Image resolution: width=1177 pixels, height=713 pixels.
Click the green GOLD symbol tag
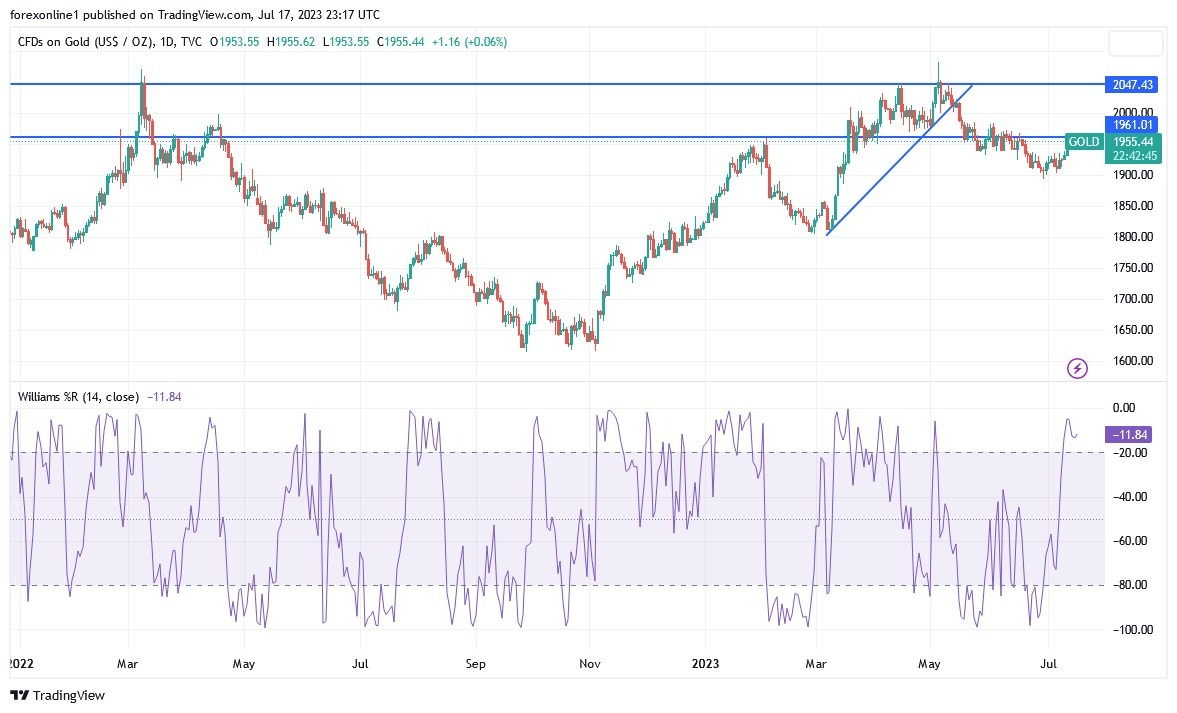coord(1084,142)
